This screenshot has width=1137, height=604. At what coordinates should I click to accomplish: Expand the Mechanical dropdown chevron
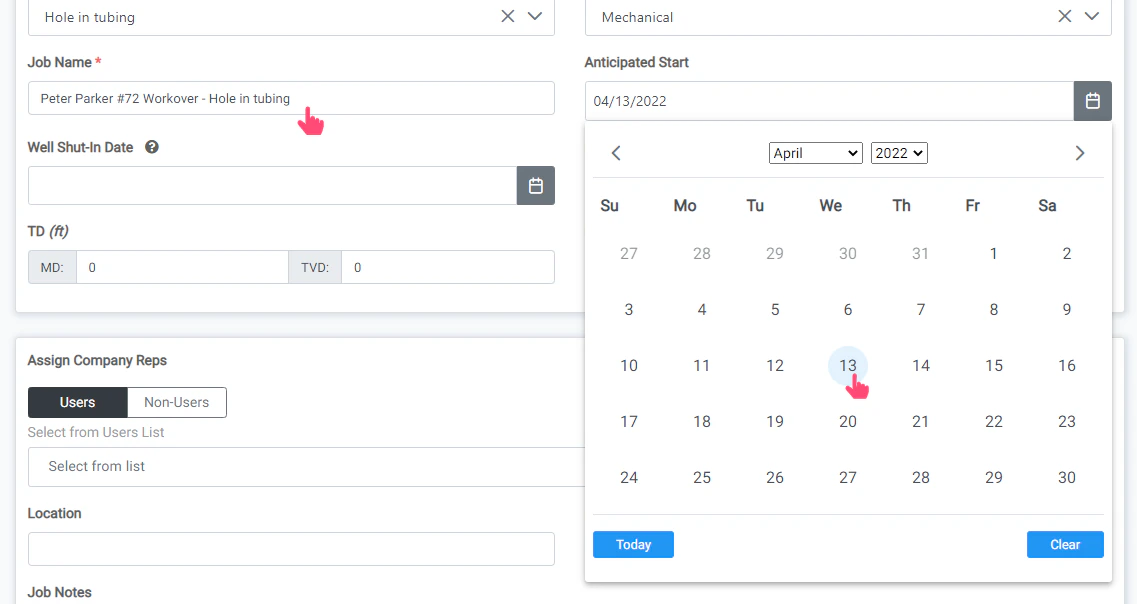pyautogui.click(x=1092, y=16)
